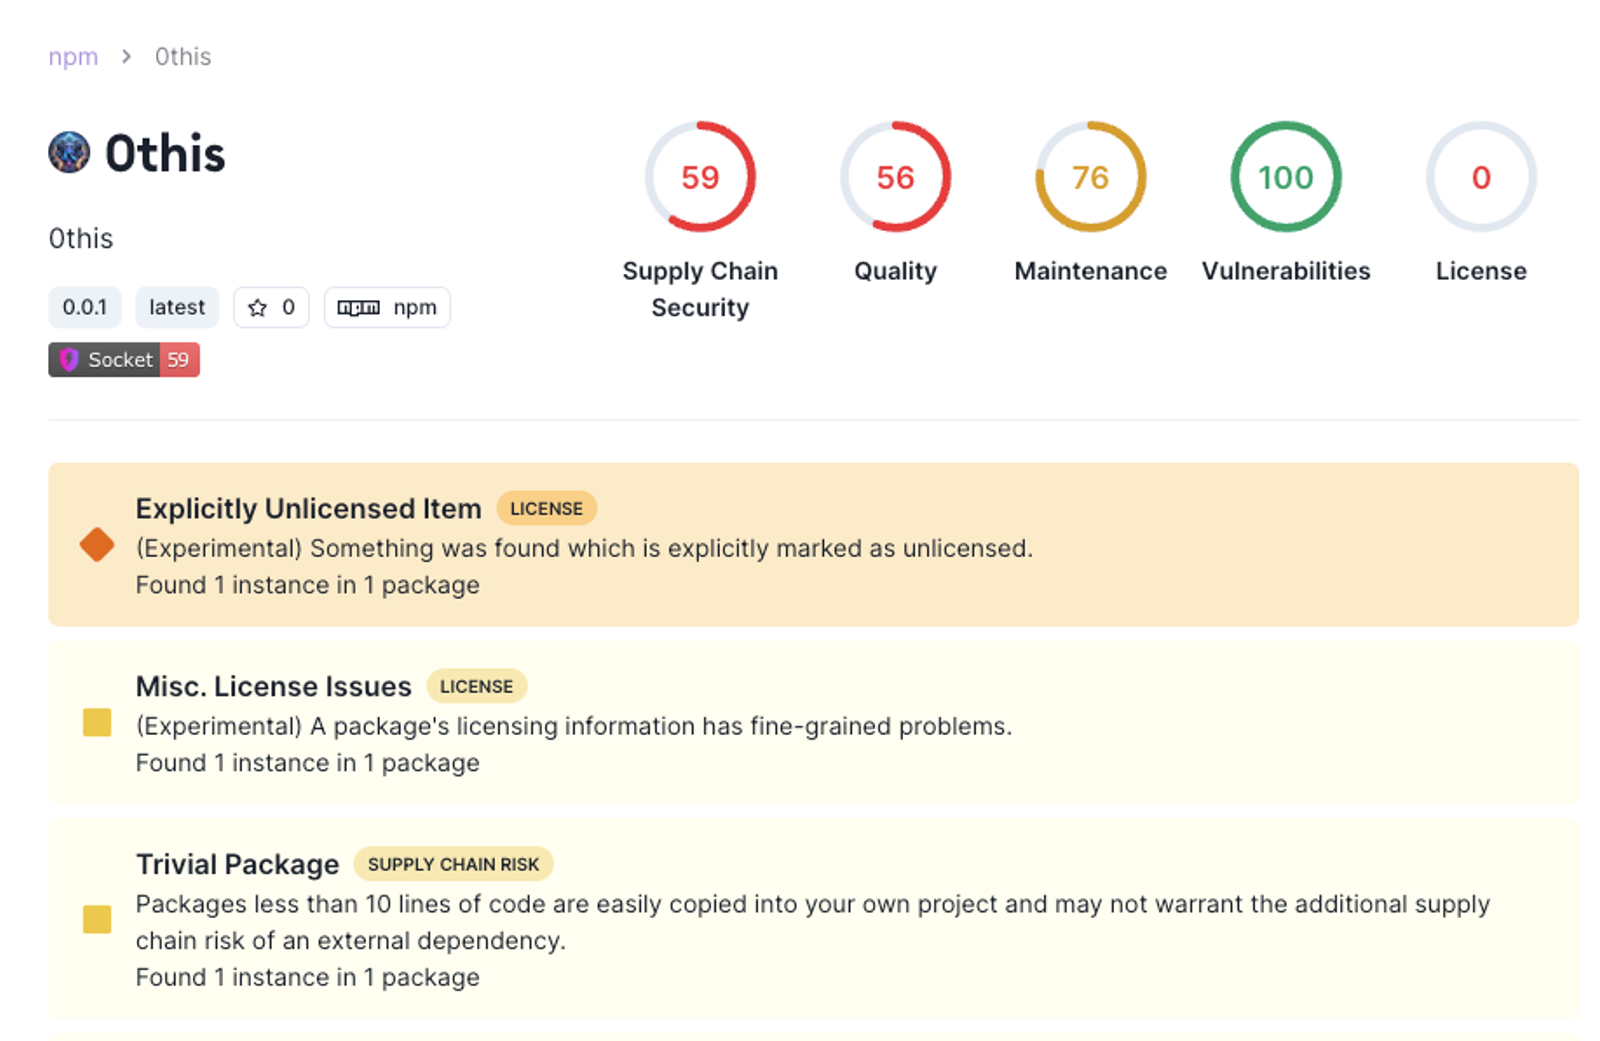View the Vulnerabilities score 100 ring

click(x=1286, y=177)
